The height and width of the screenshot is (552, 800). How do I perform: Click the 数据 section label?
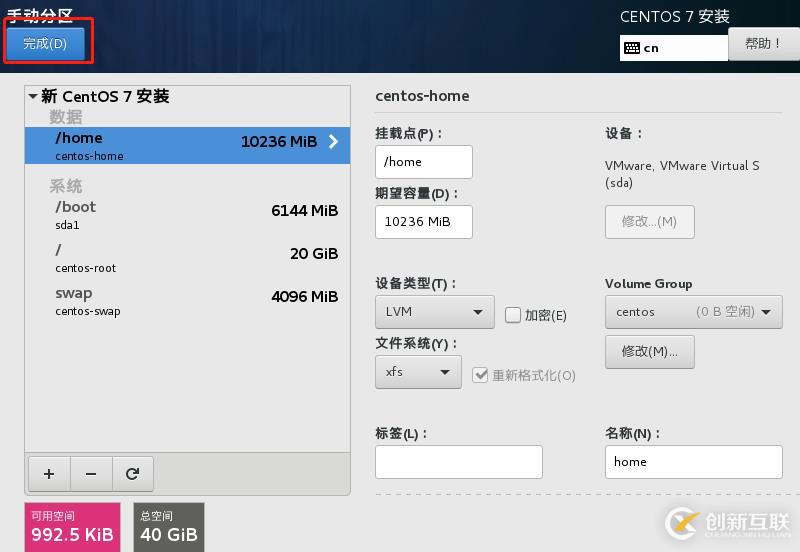pyautogui.click(x=66, y=117)
